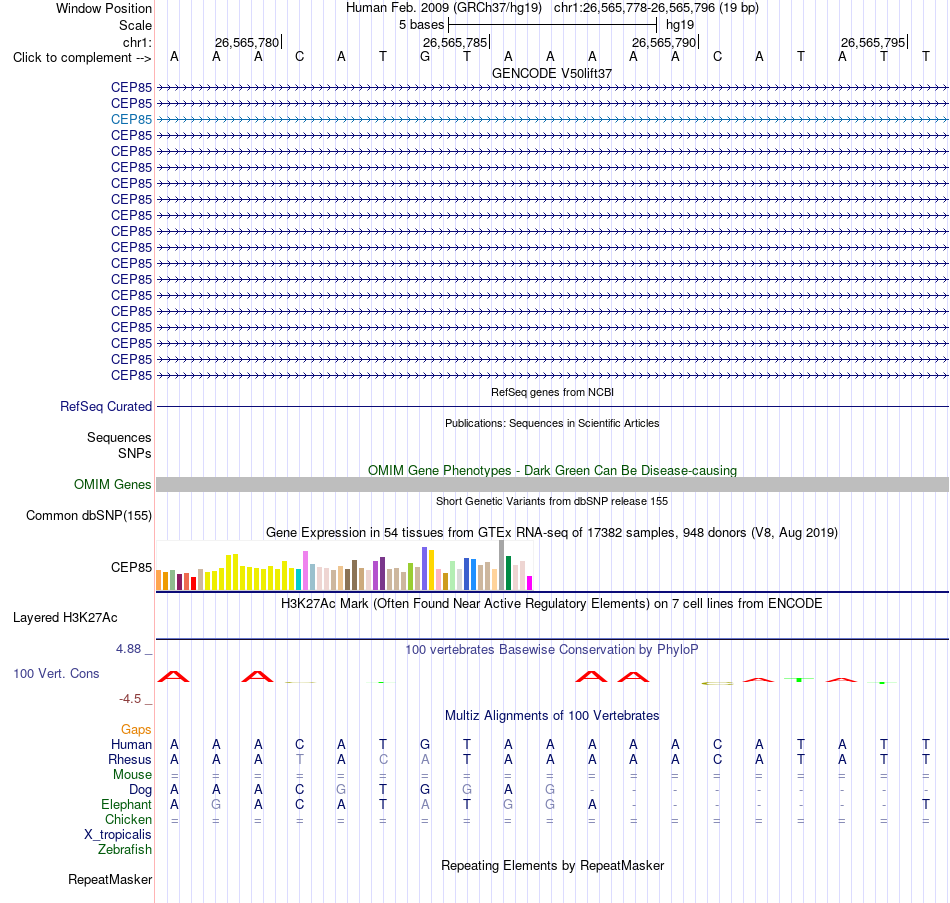950x903 pixels.
Task: Click the -4.5 PhyloP lower scale value
Action: (x=130, y=699)
